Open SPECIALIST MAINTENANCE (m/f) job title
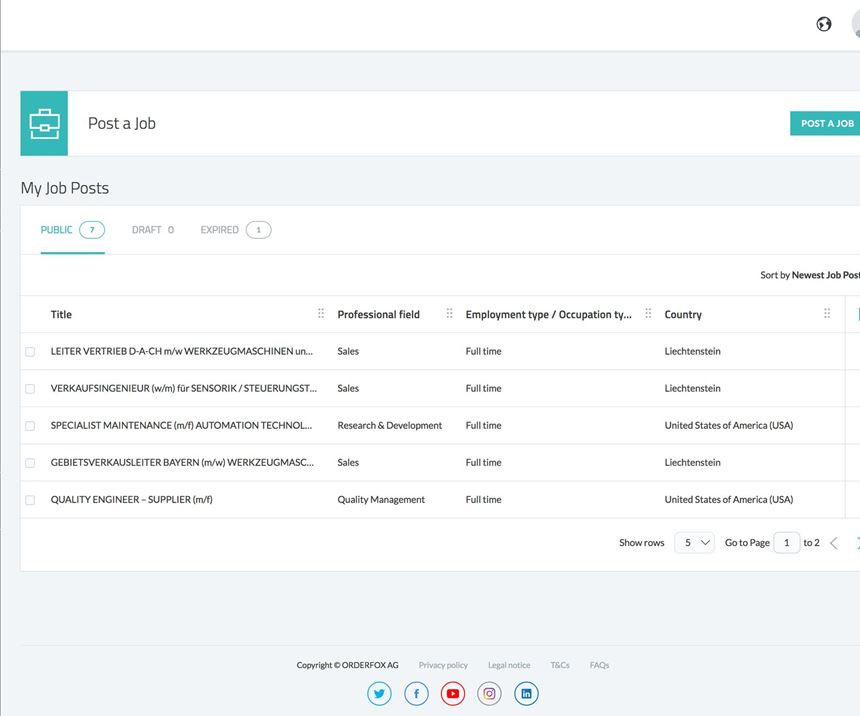Image resolution: width=860 pixels, height=716 pixels. click(x=181, y=425)
